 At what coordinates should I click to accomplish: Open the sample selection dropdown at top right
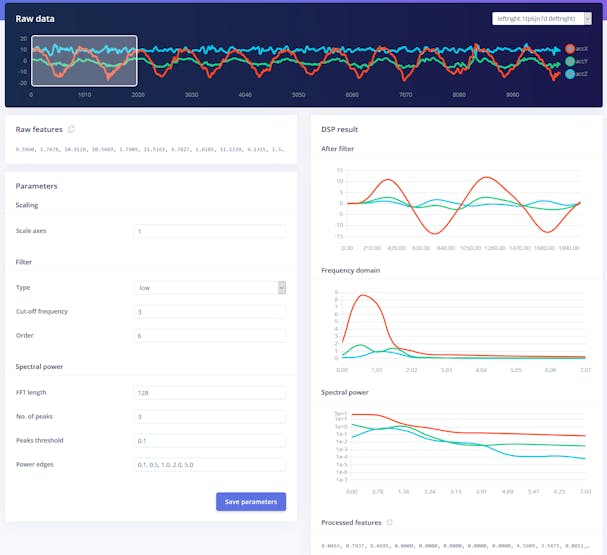pyautogui.click(x=542, y=19)
